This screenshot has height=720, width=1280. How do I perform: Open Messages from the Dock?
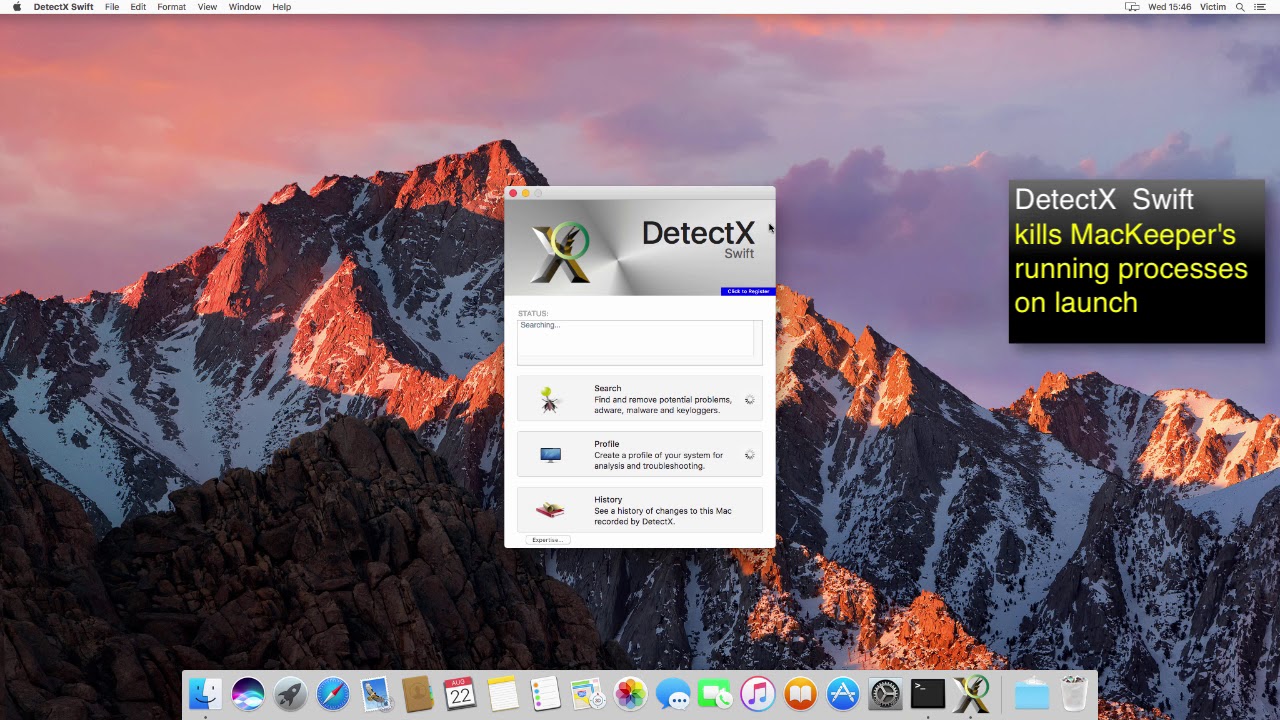click(673, 693)
